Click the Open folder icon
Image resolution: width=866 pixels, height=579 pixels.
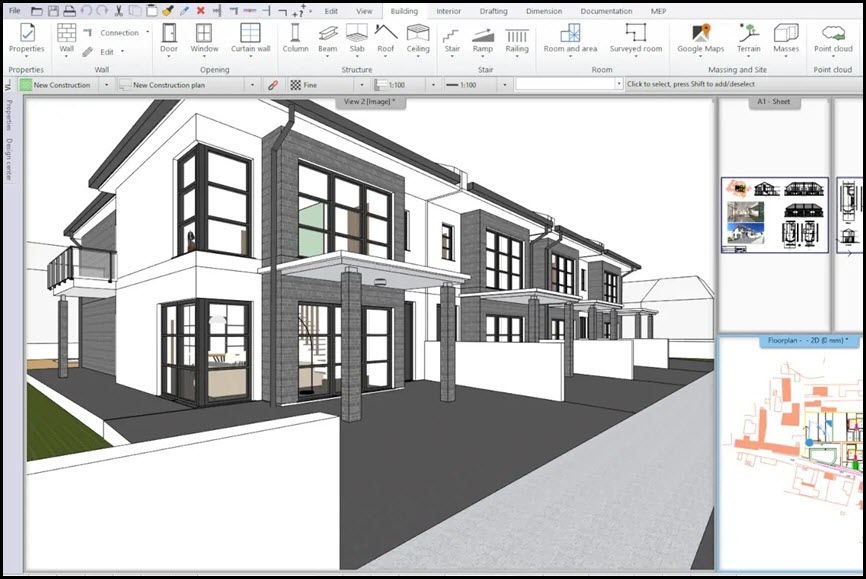pos(37,10)
